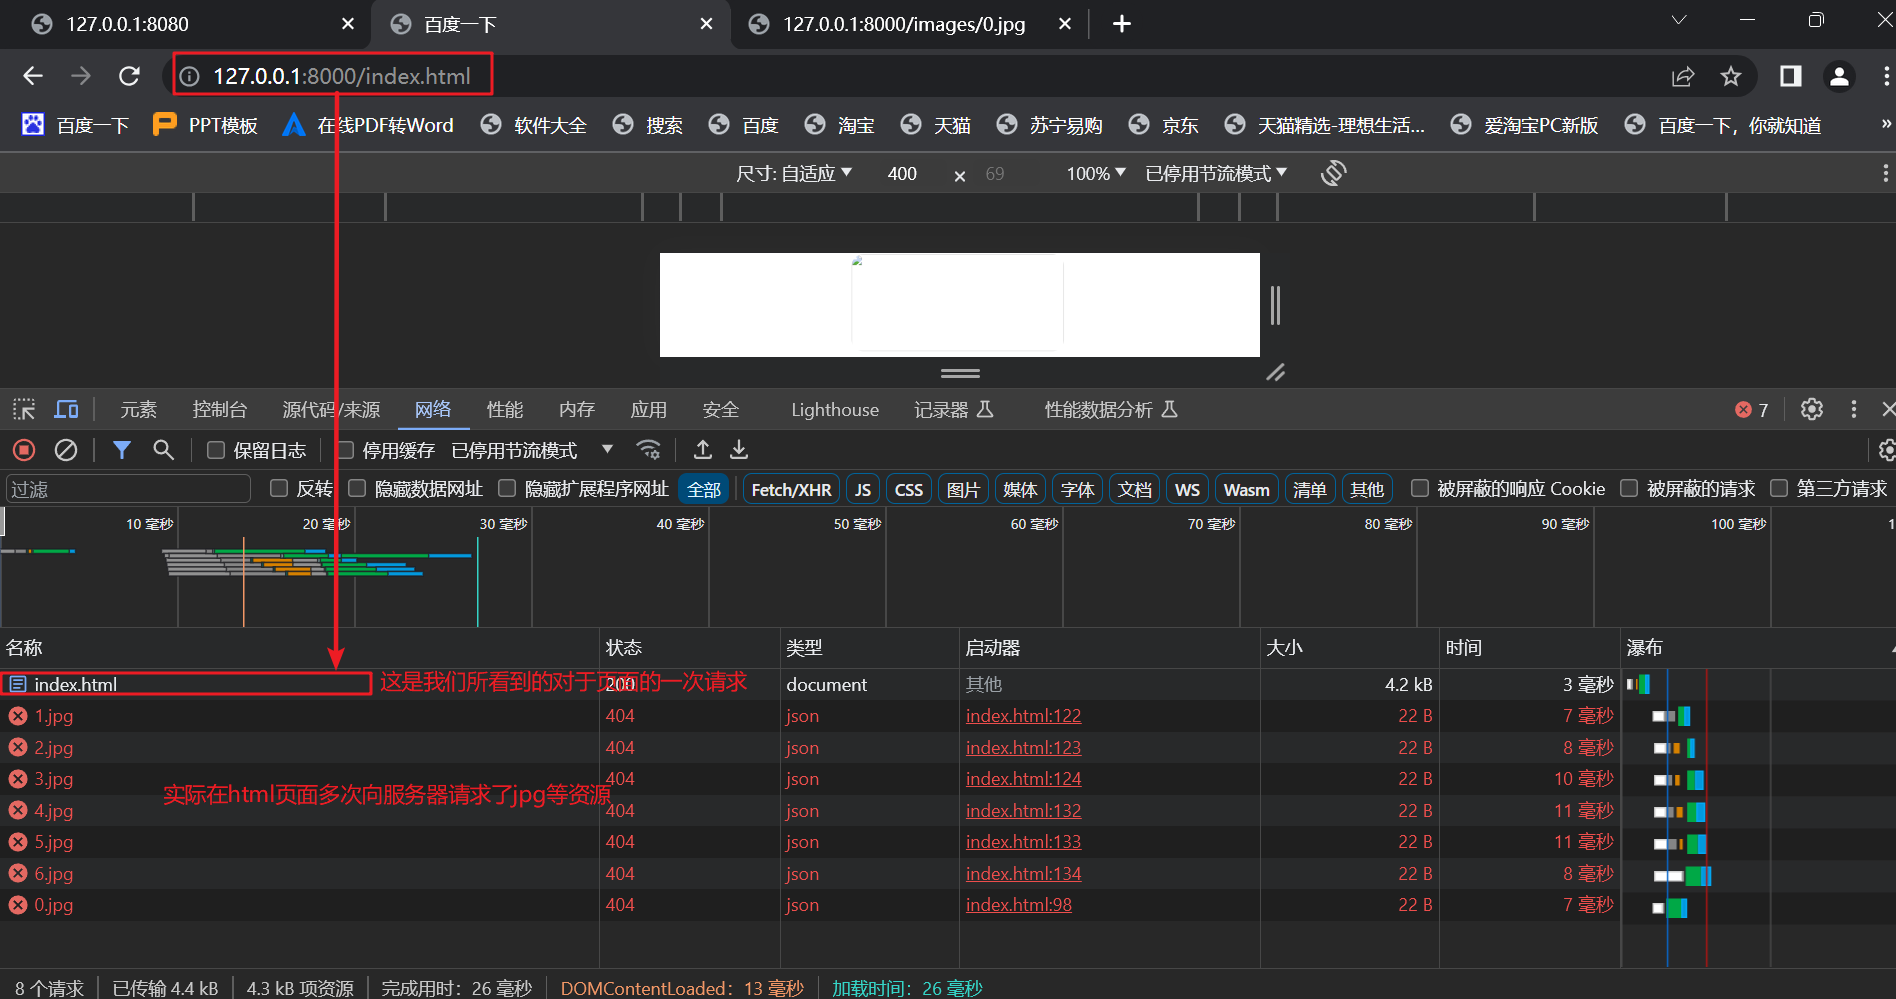Switch to the 控制台 panel tab

point(220,410)
